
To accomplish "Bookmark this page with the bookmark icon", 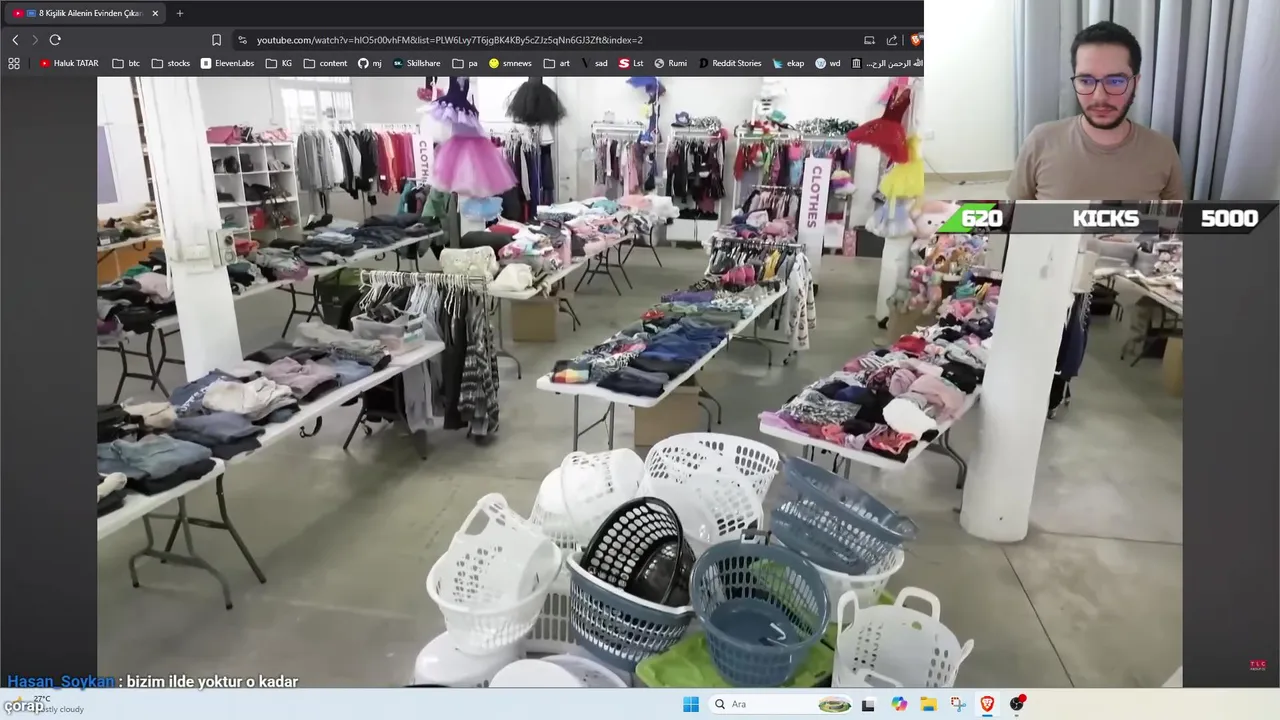I will (216, 40).
